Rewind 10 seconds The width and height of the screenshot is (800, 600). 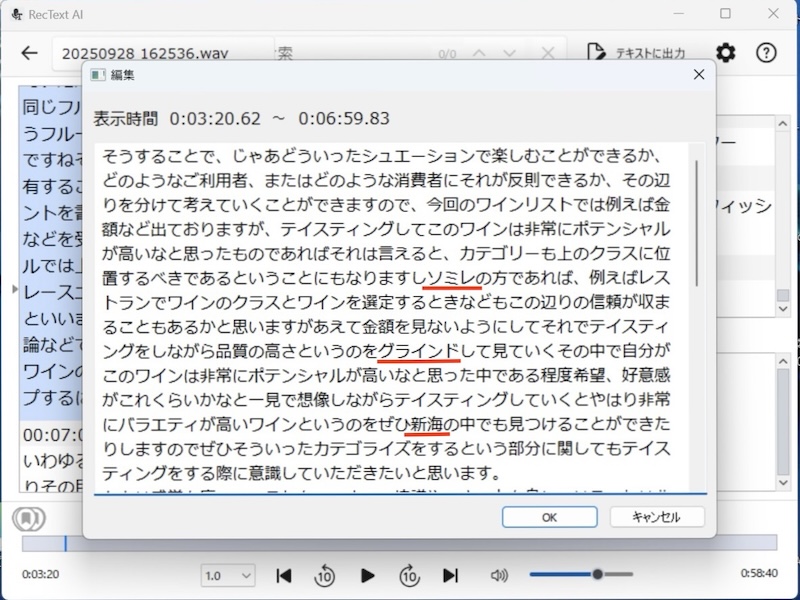pyautogui.click(x=325, y=575)
